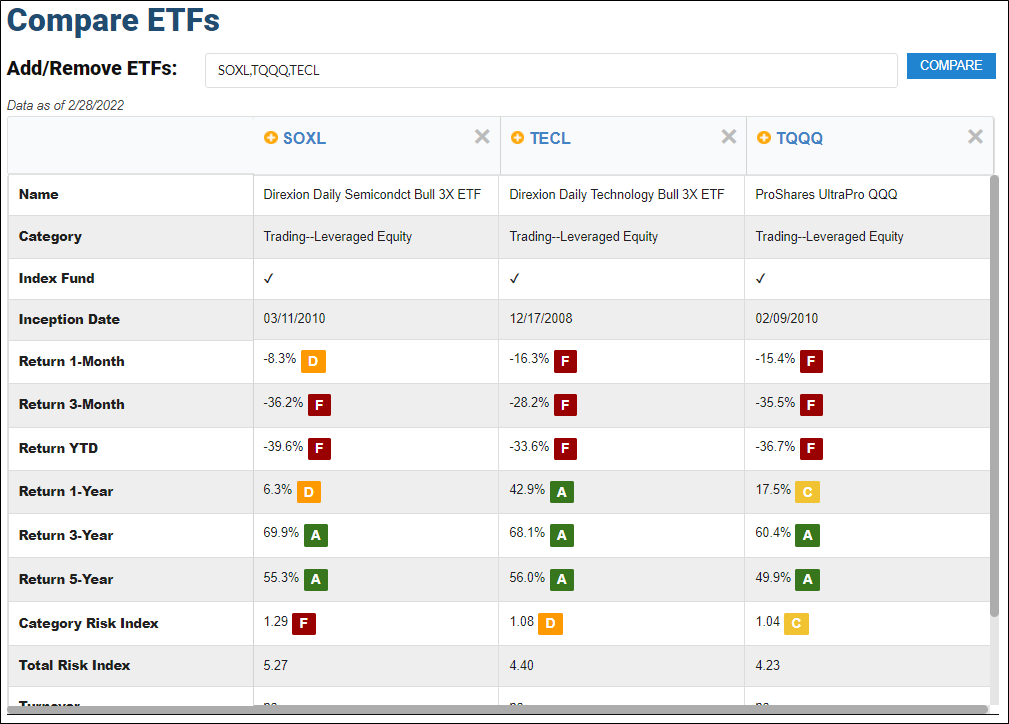The image size is (1009, 724).
Task: Click TQQQ inception date 02/09/2010
Action: [x=786, y=319]
